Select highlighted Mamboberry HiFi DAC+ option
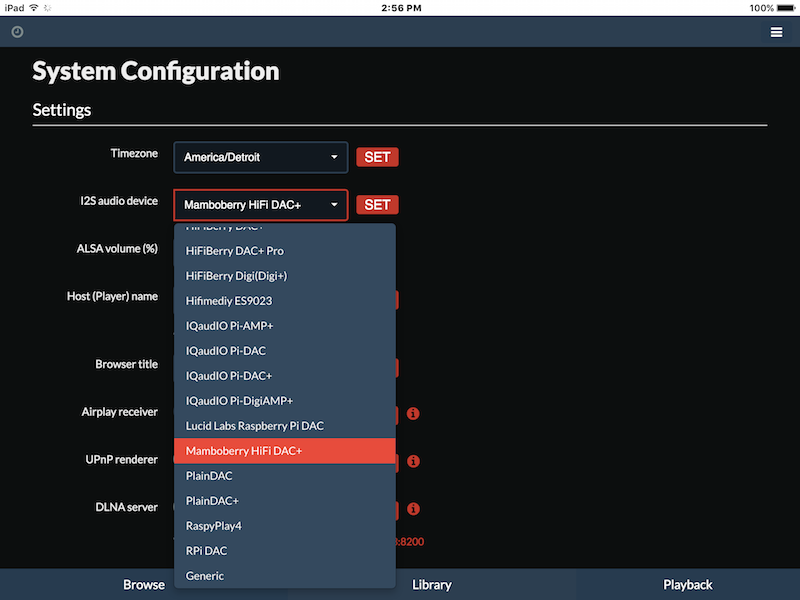800x600 pixels. pos(285,451)
